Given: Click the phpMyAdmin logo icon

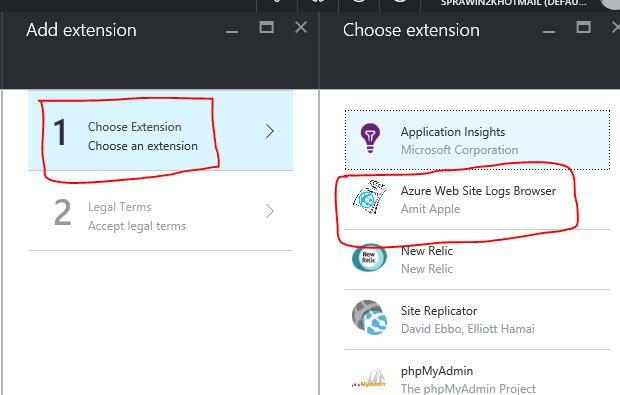Looking at the screenshot, I should (x=369, y=378).
